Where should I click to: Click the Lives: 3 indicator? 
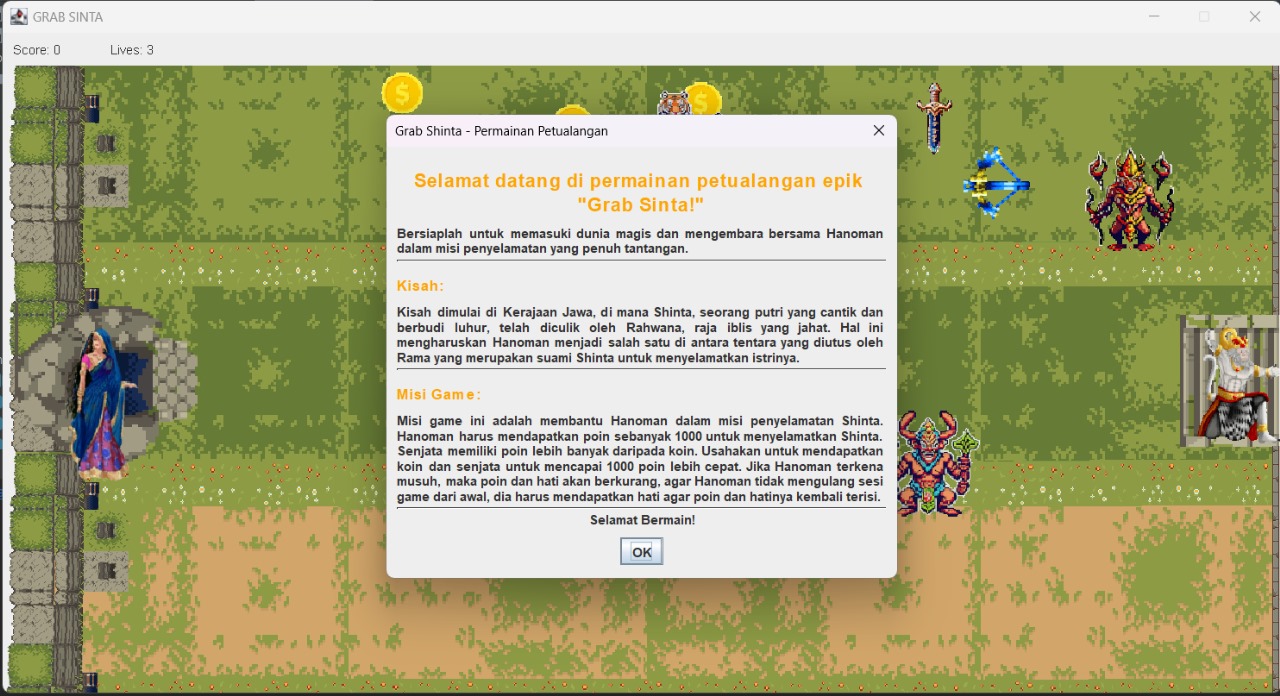coord(131,49)
